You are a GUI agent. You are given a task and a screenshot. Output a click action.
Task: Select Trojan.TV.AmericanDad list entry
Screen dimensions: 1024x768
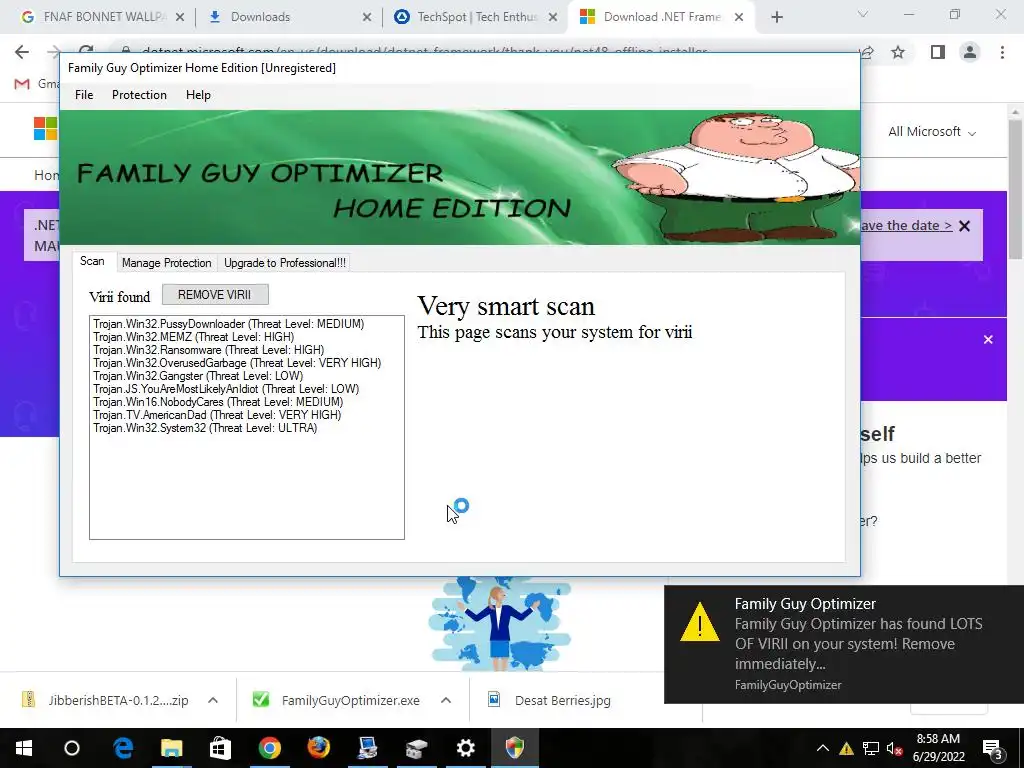(x=217, y=415)
